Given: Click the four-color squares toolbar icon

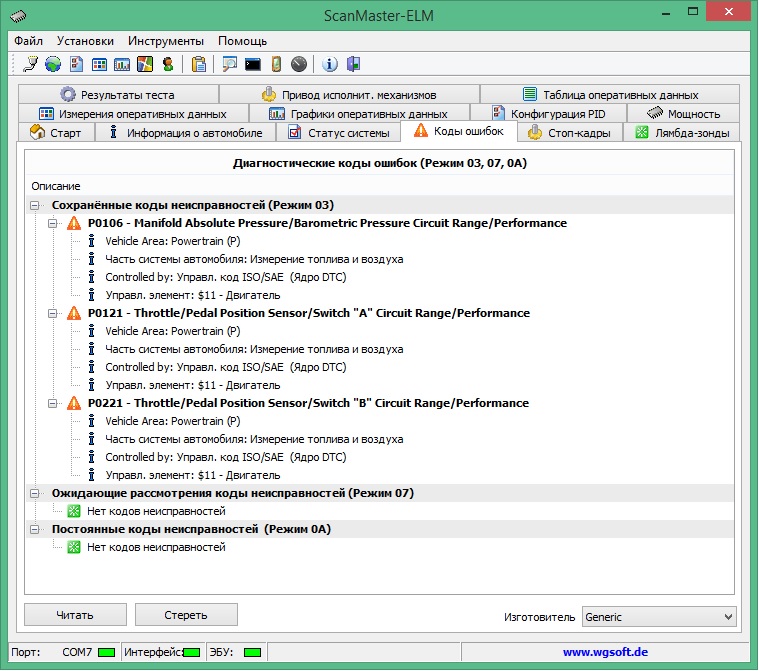Looking at the screenshot, I should (145, 64).
